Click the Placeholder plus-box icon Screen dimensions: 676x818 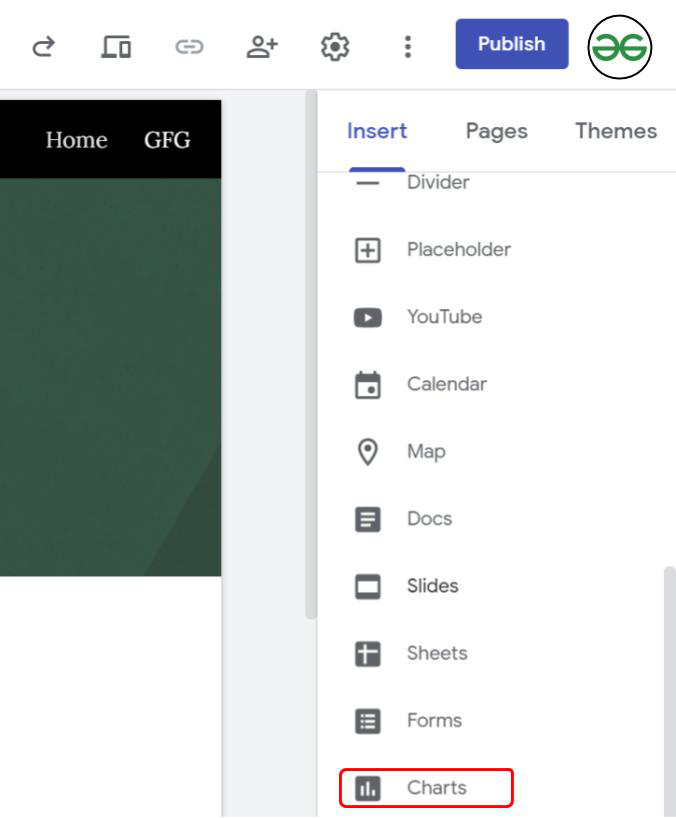point(368,250)
